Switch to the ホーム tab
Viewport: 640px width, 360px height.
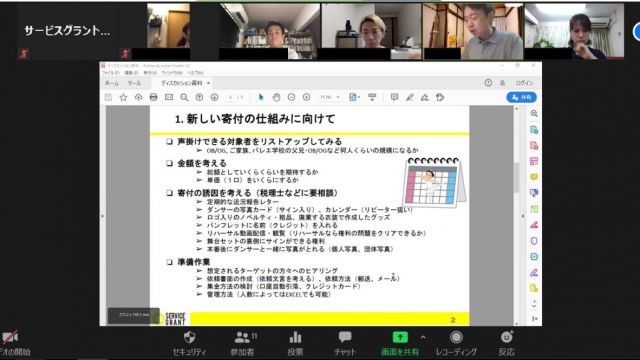click(112, 83)
